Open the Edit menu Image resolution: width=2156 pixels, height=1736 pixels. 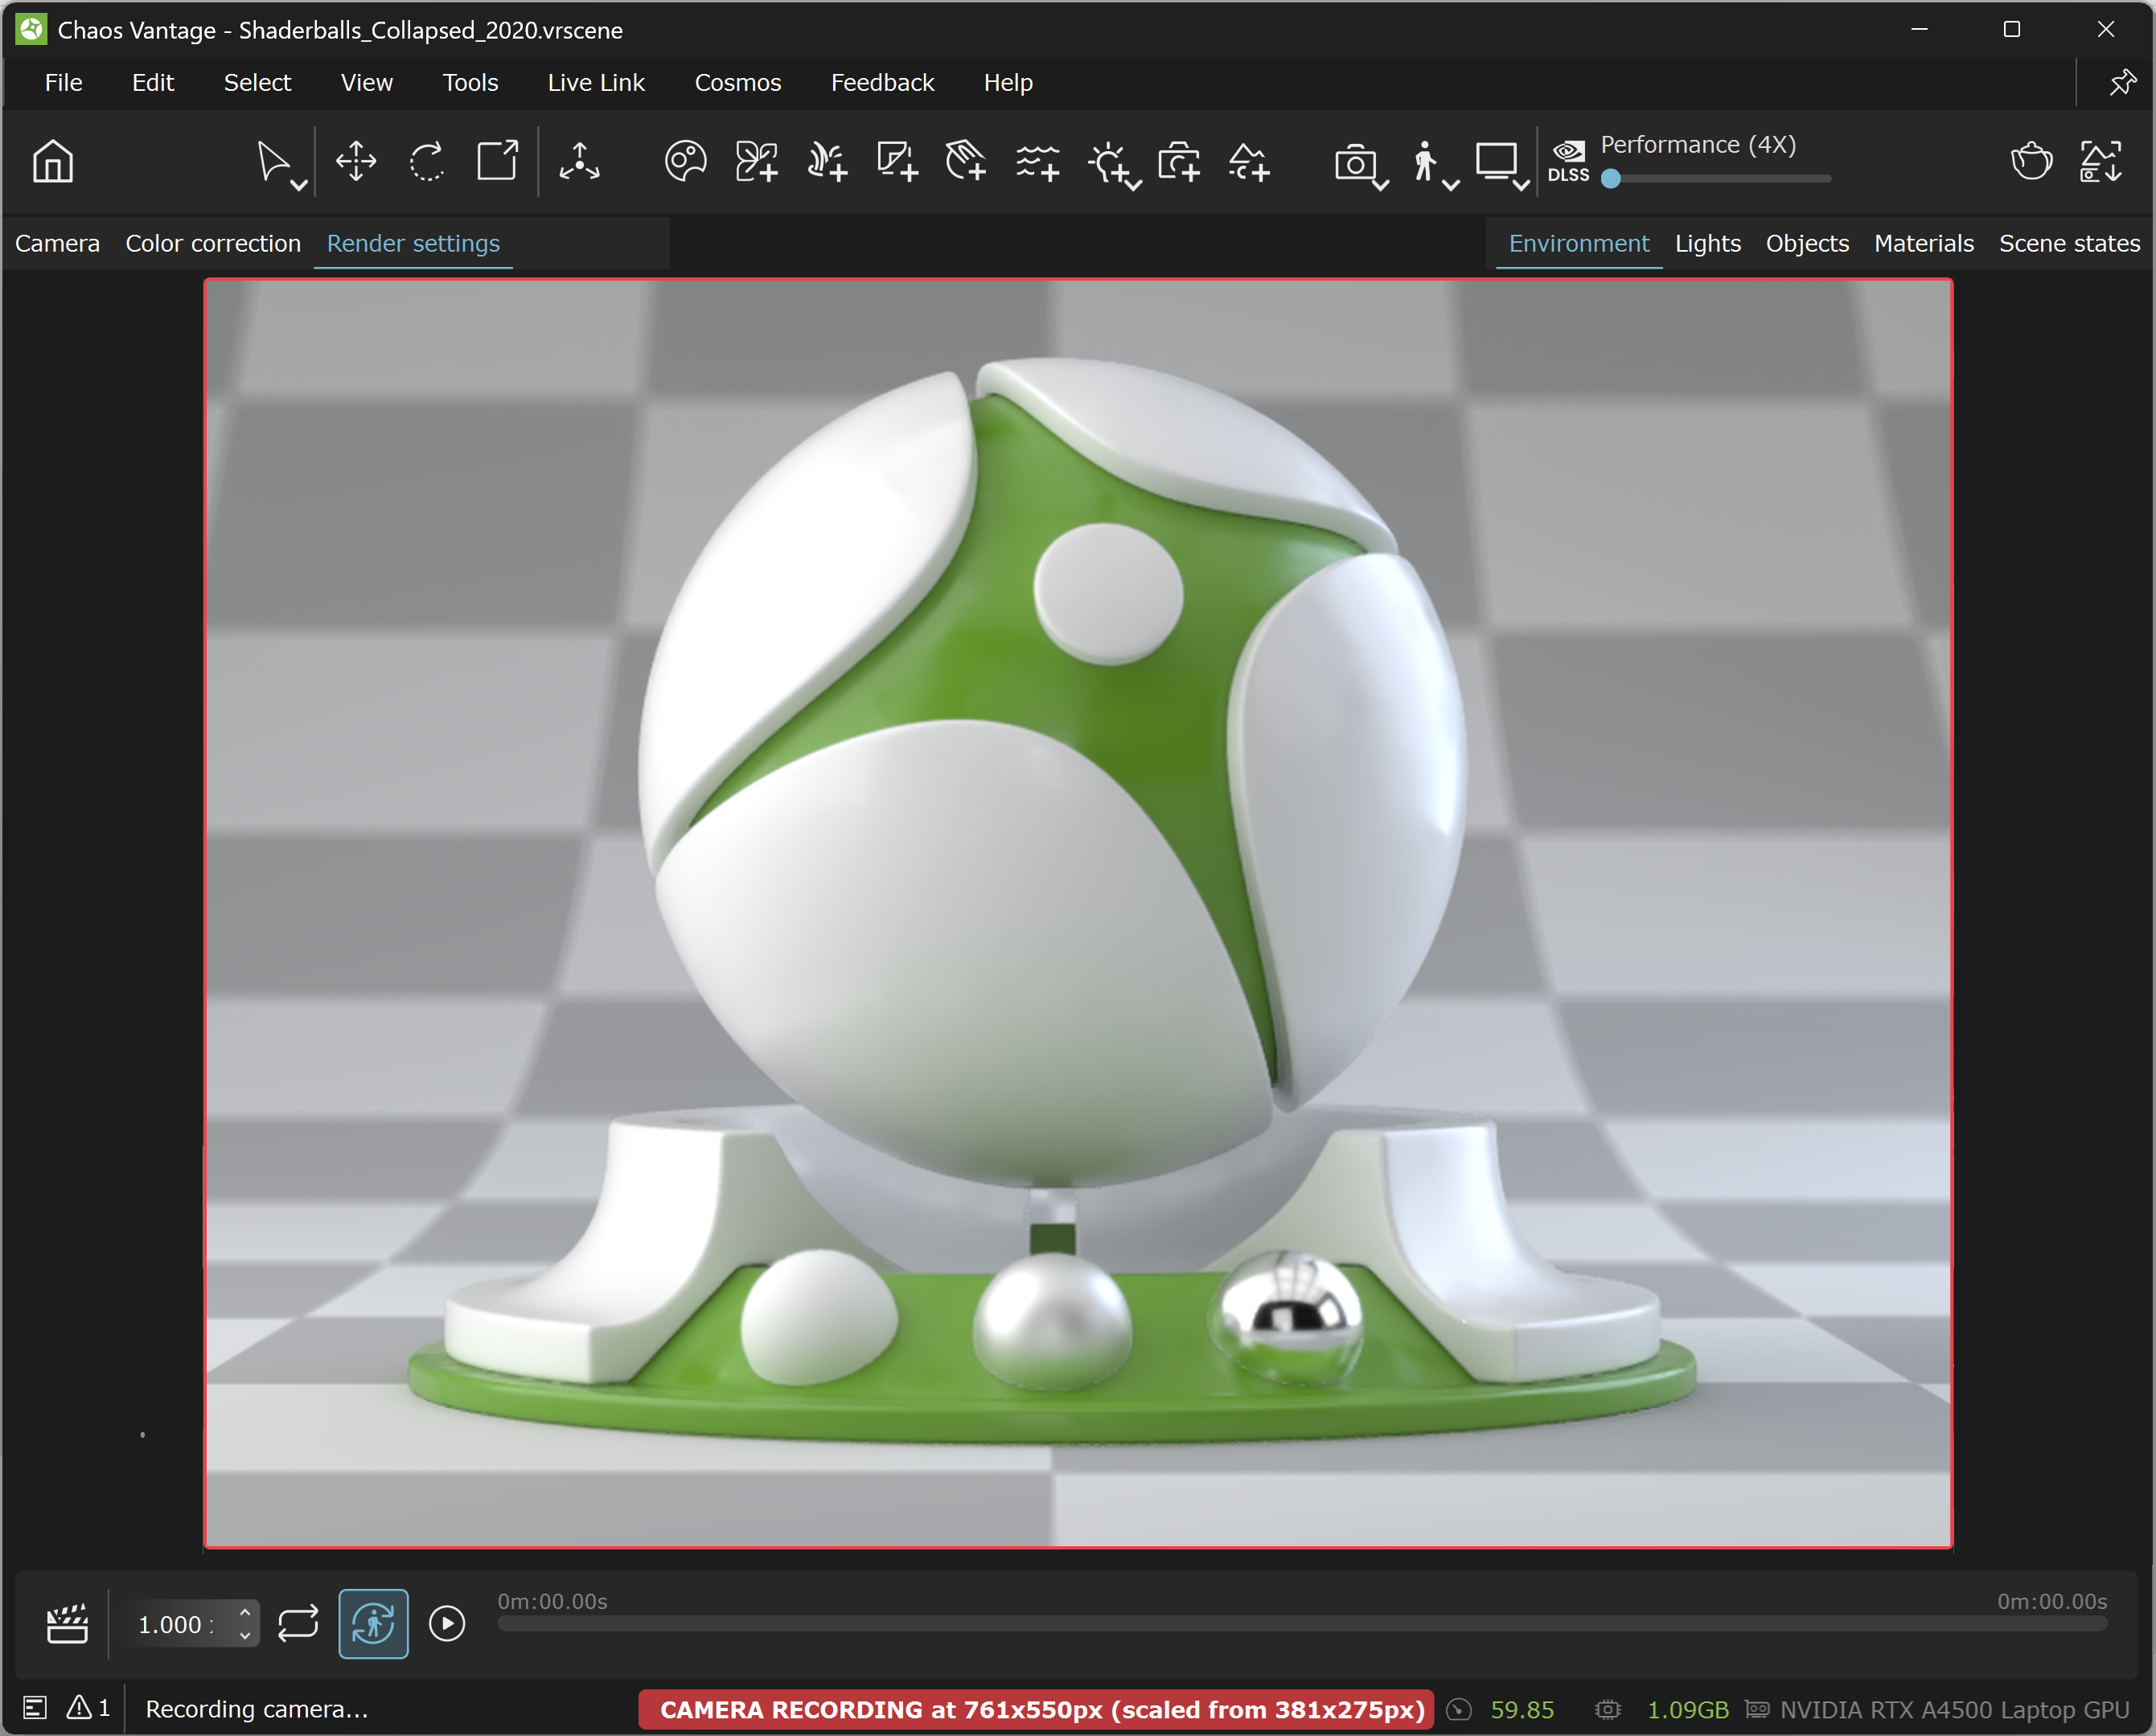tap(153, 82)
